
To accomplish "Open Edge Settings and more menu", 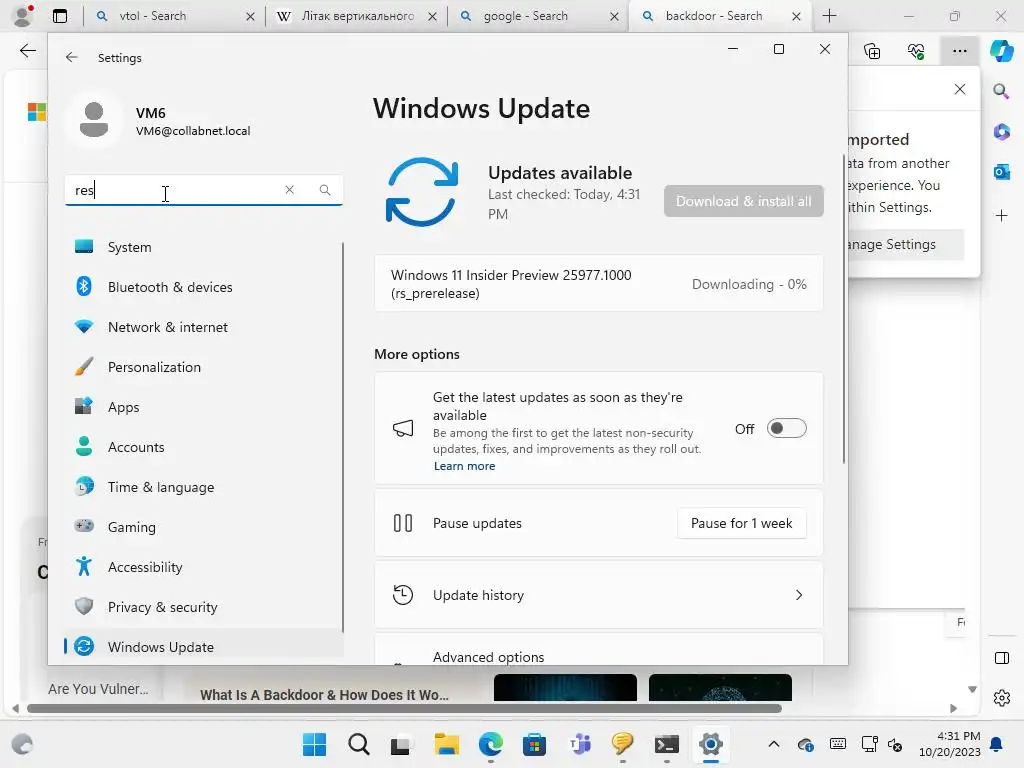I will pyautogui.click(x=959, y=50).
